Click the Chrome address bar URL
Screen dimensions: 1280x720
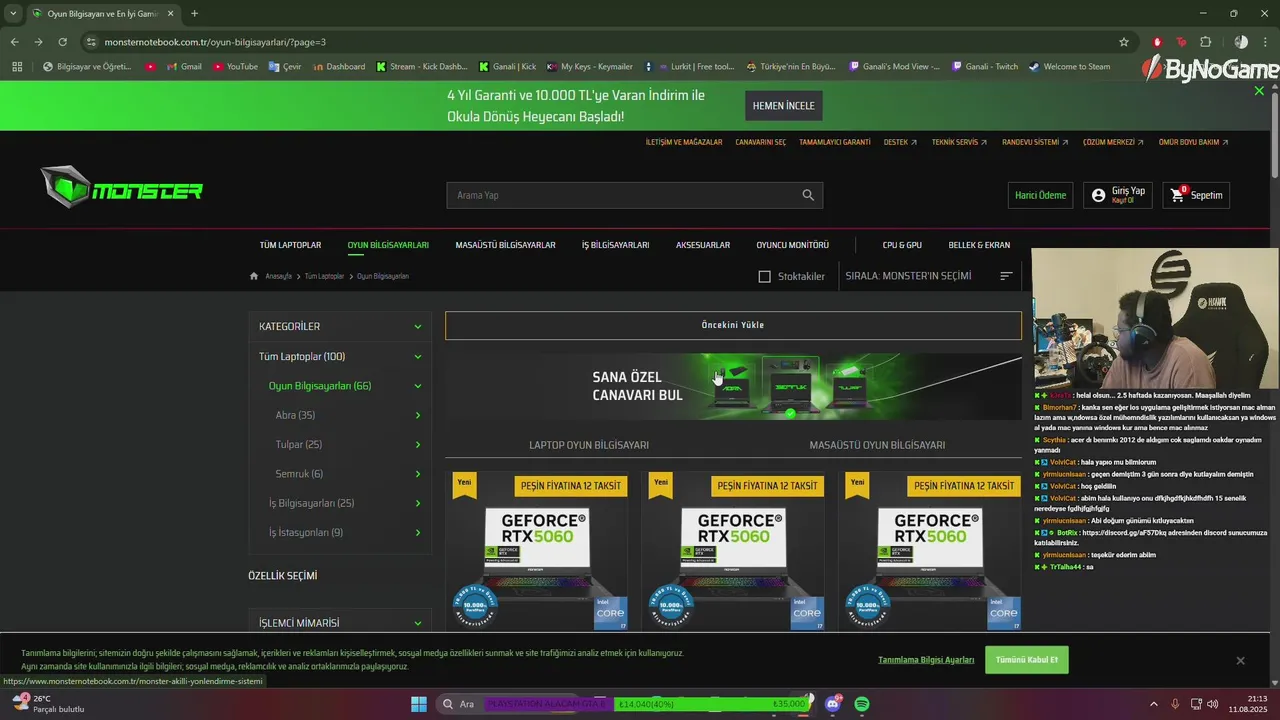[215, 42]
